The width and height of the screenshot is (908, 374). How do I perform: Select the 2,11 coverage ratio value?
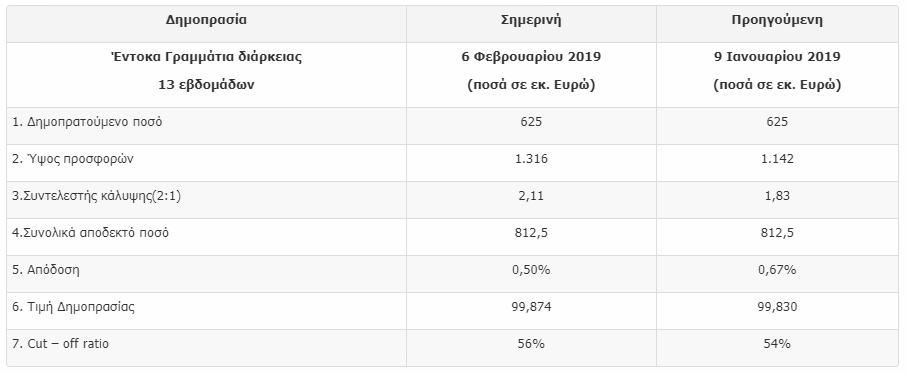coord(531,196)
